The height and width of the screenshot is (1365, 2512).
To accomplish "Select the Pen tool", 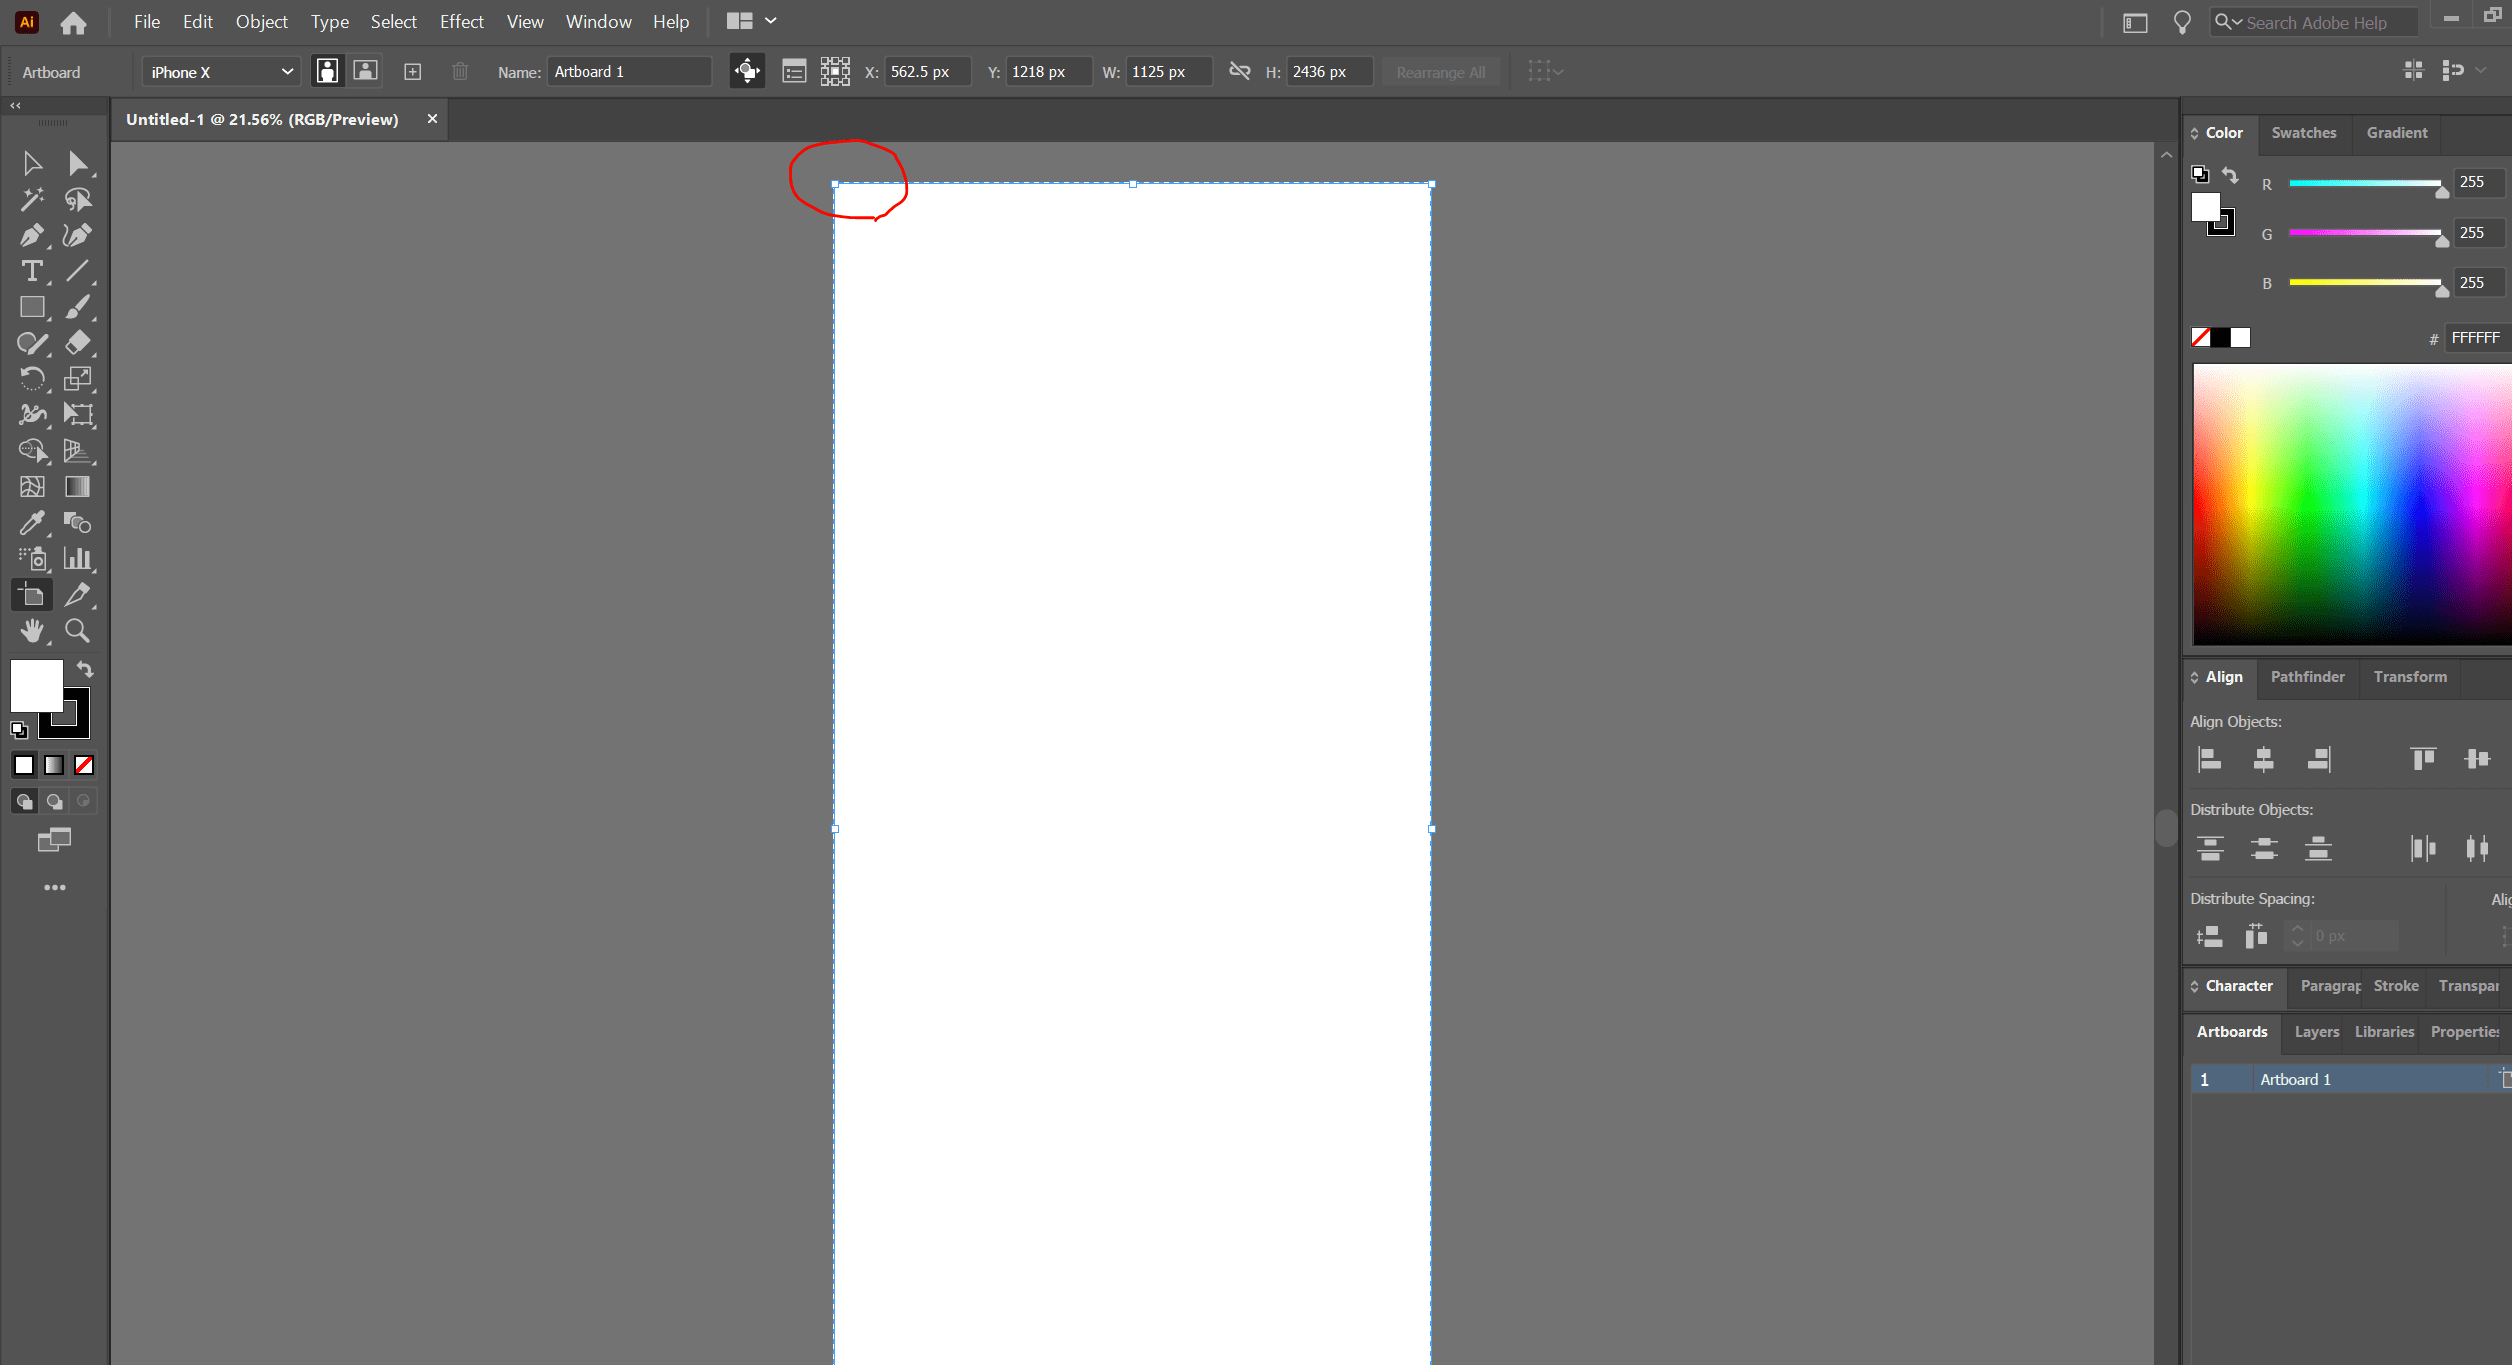I will pyautogui.click(x=31, y=235).
